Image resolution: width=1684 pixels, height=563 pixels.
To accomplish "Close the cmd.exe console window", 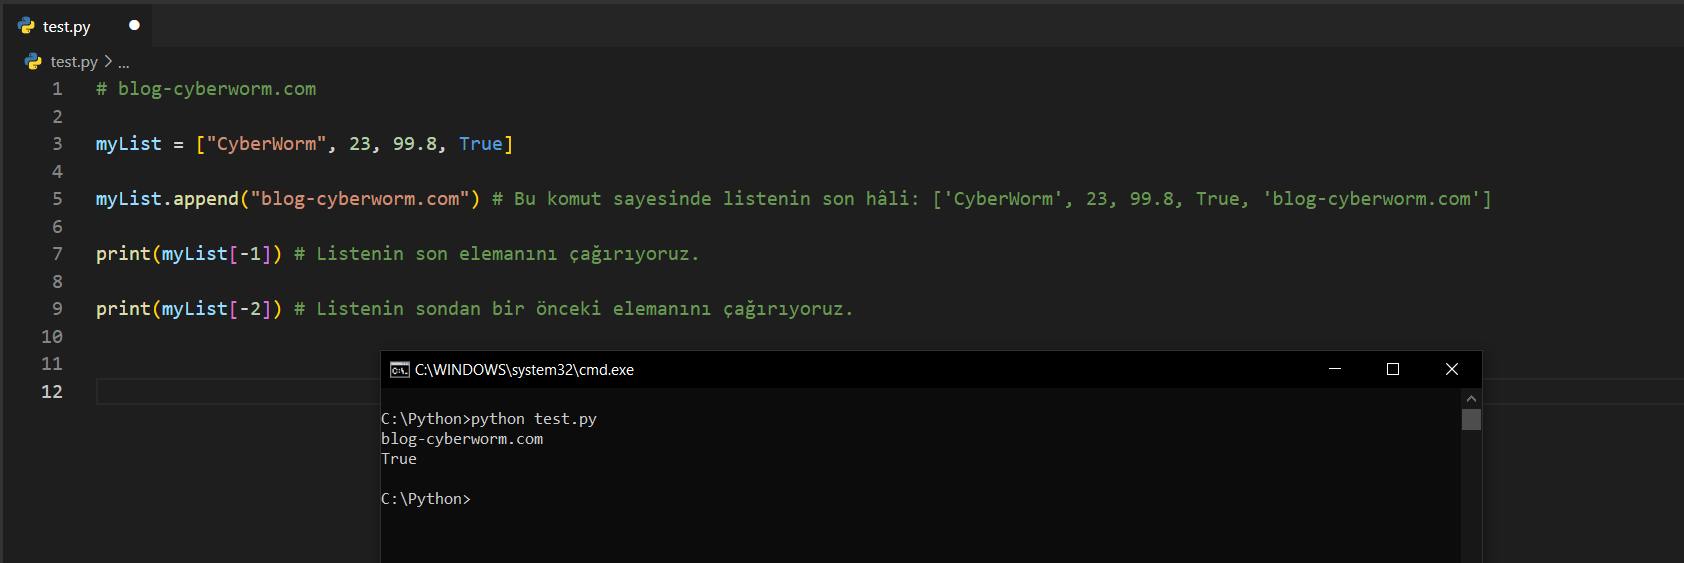I will point(1451,369).
